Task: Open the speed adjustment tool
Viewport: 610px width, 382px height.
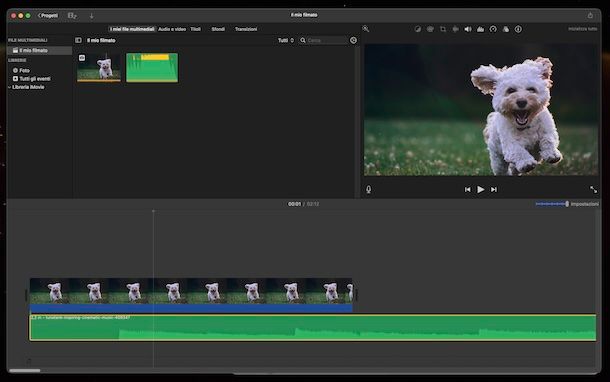Action: (x=493, y=29)
